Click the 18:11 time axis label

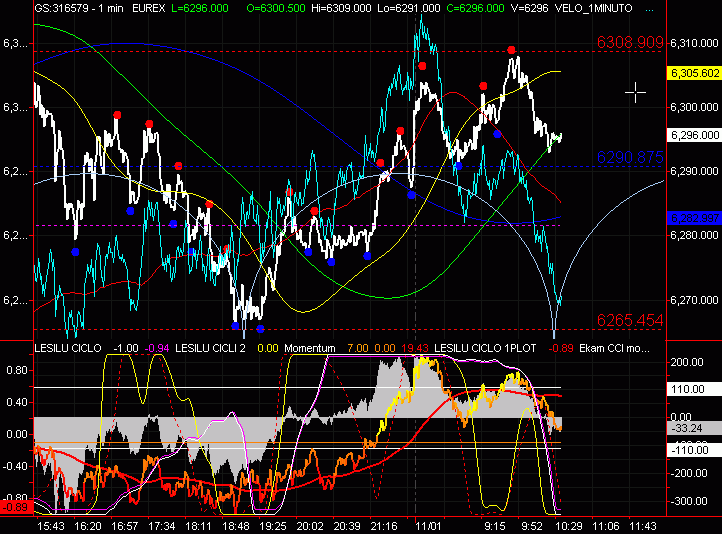198,526
